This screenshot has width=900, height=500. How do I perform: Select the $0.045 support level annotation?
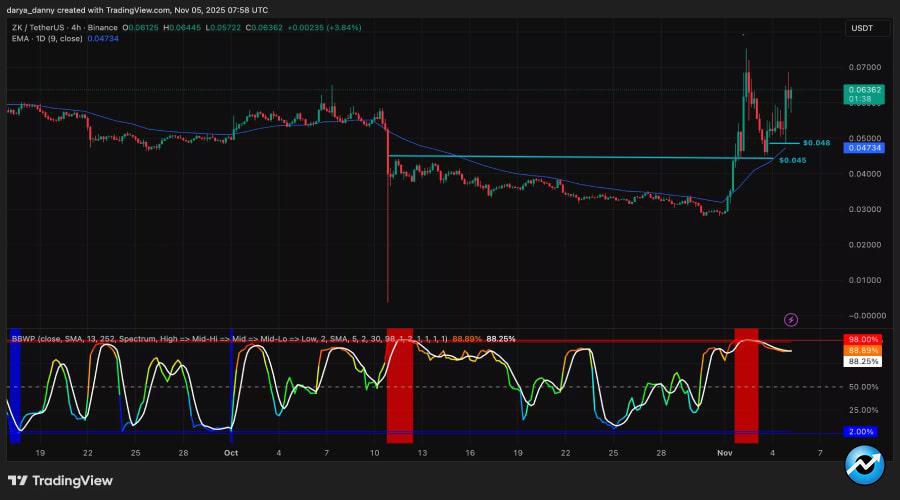pos(792,160)
